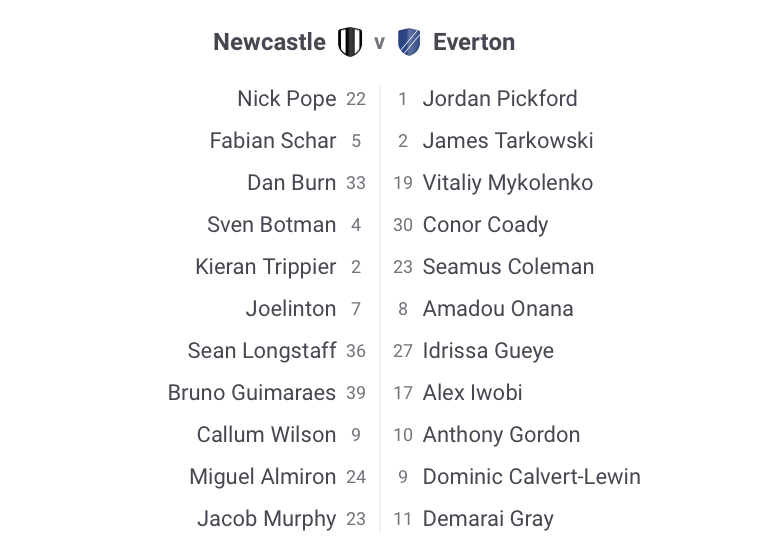Open the Newcastle team name link

pos(269,42)
